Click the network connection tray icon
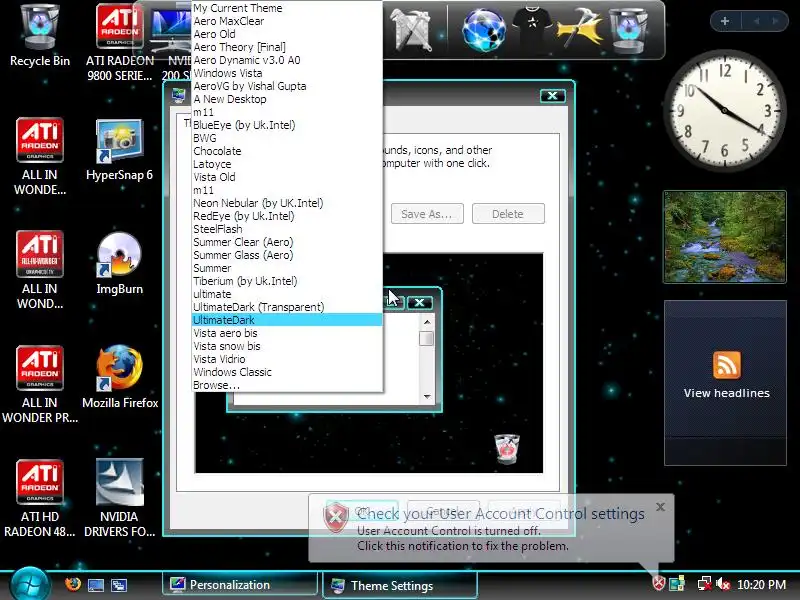The width and height of the screenshot is (800, 600). [x=705, y=584]
